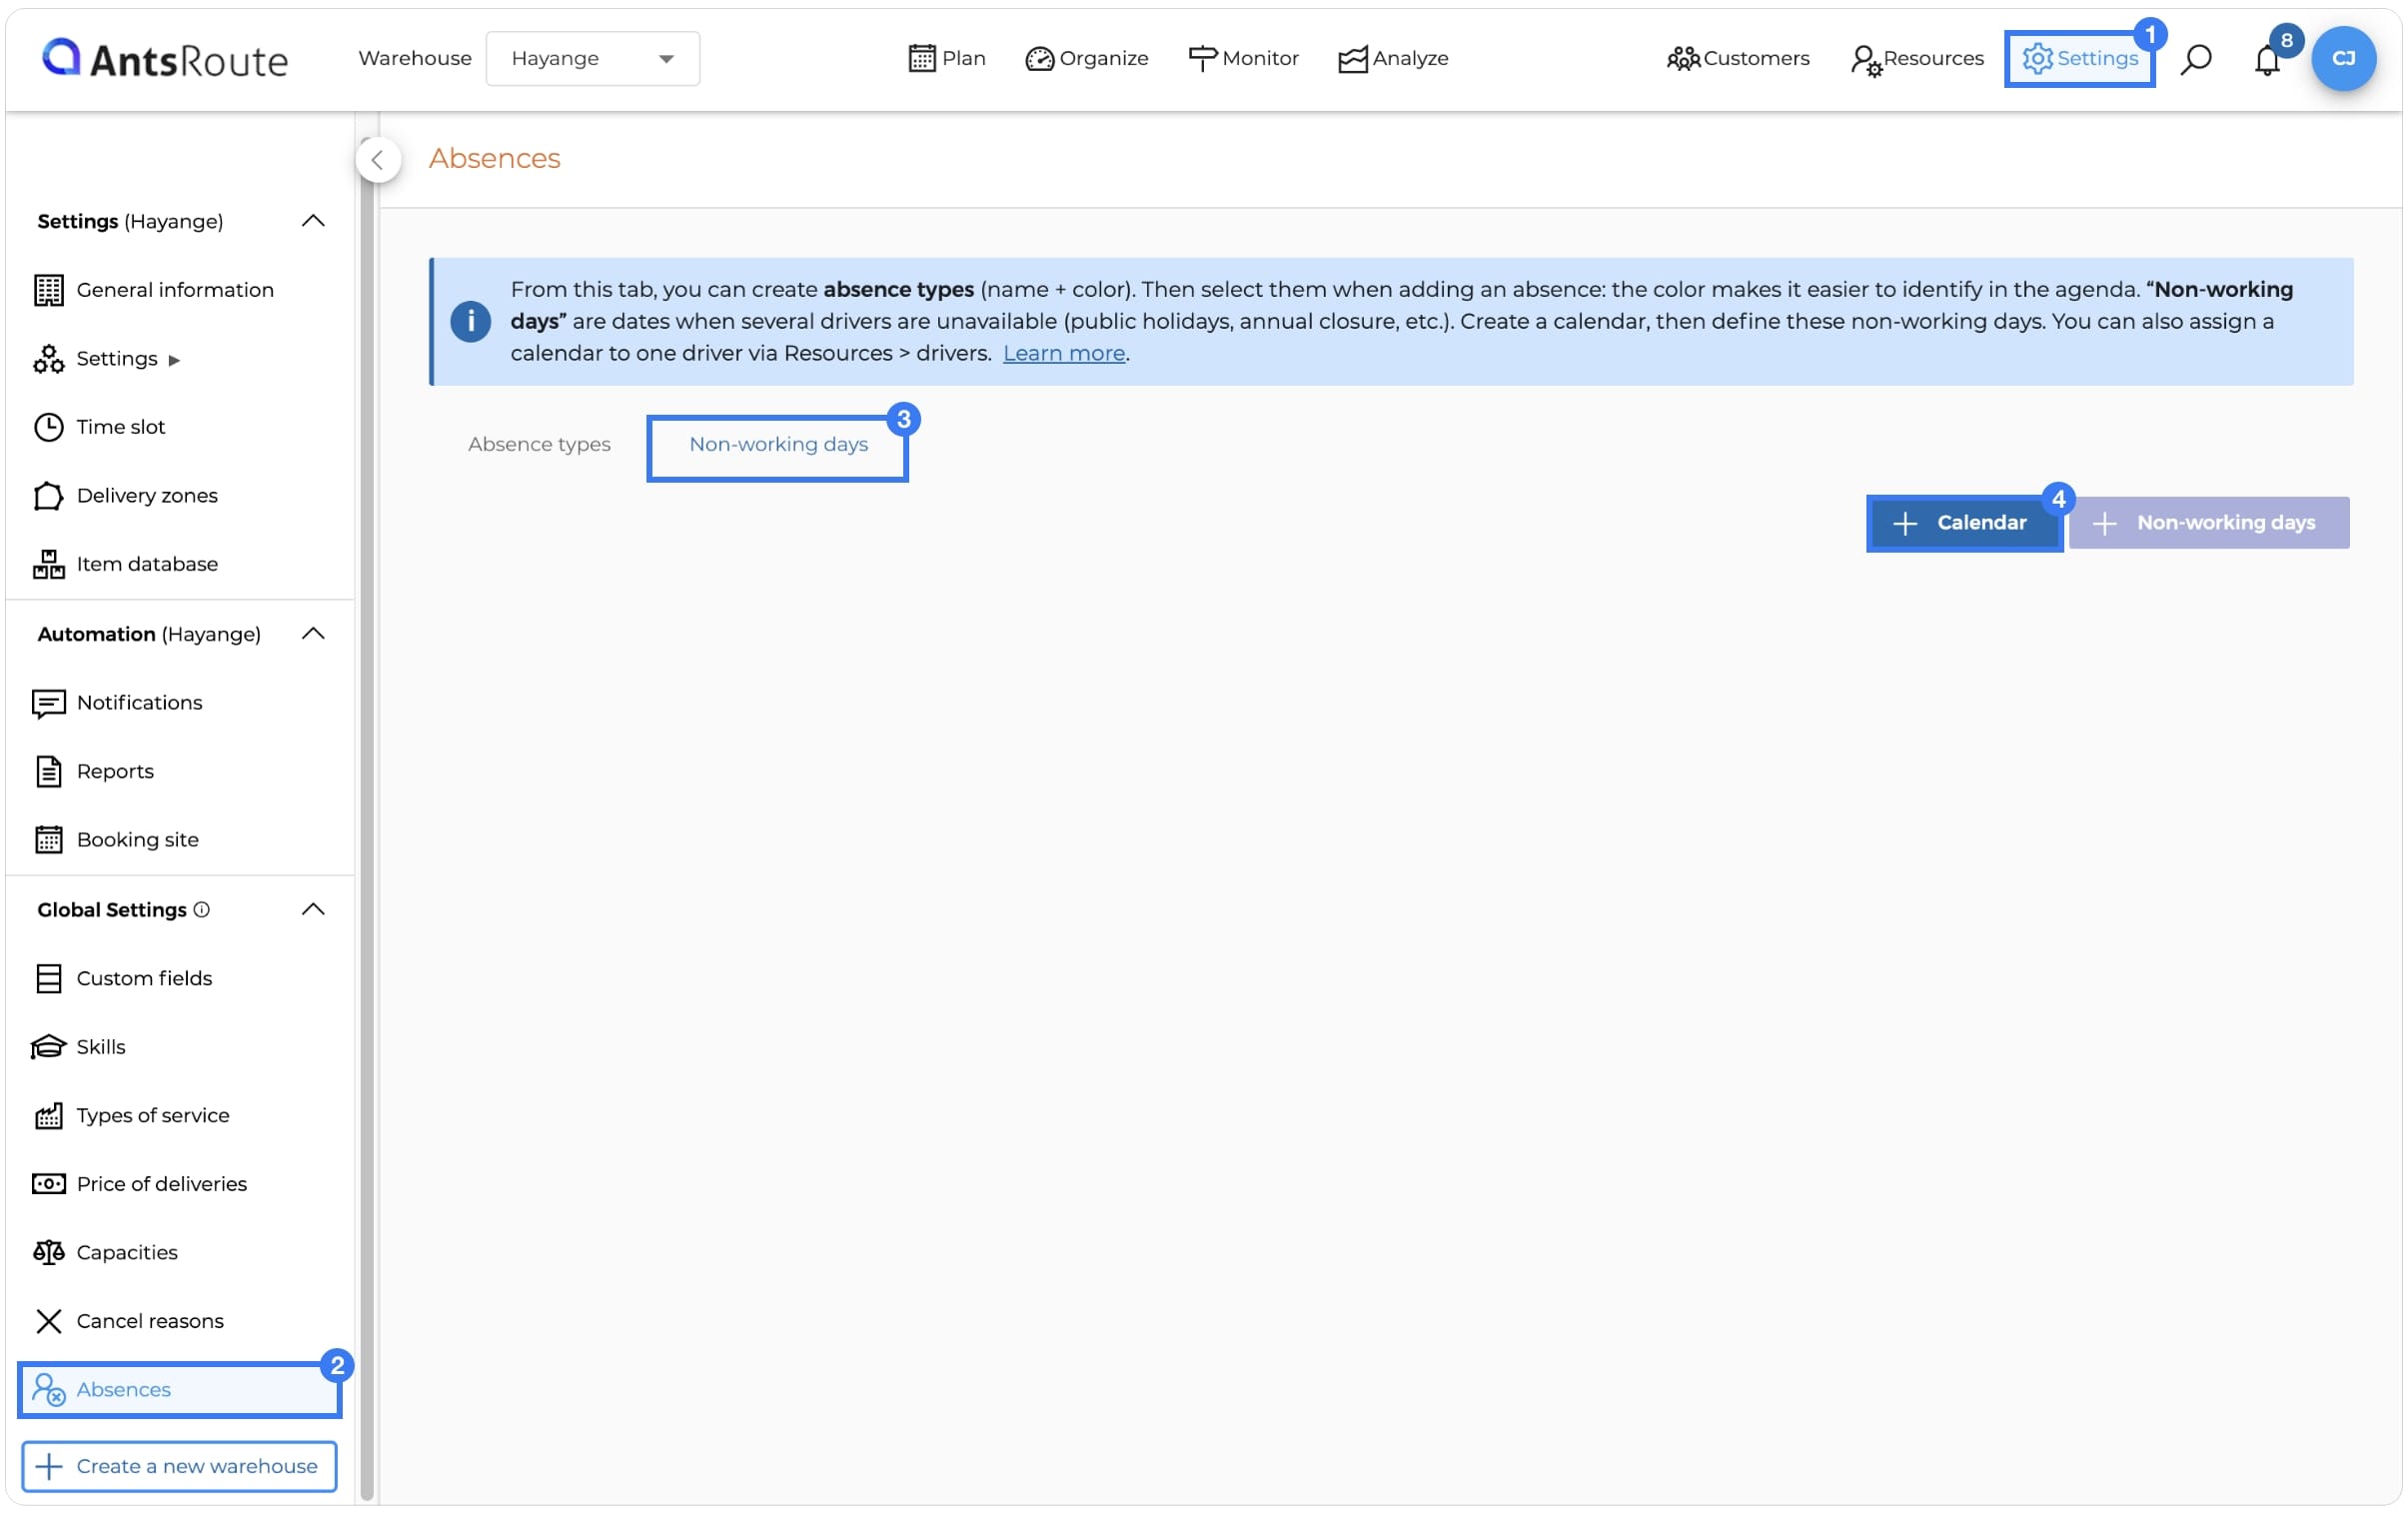Open Skills graduation cap icon
The height and width of the screenshot is (1513, 2408).
48,1046
